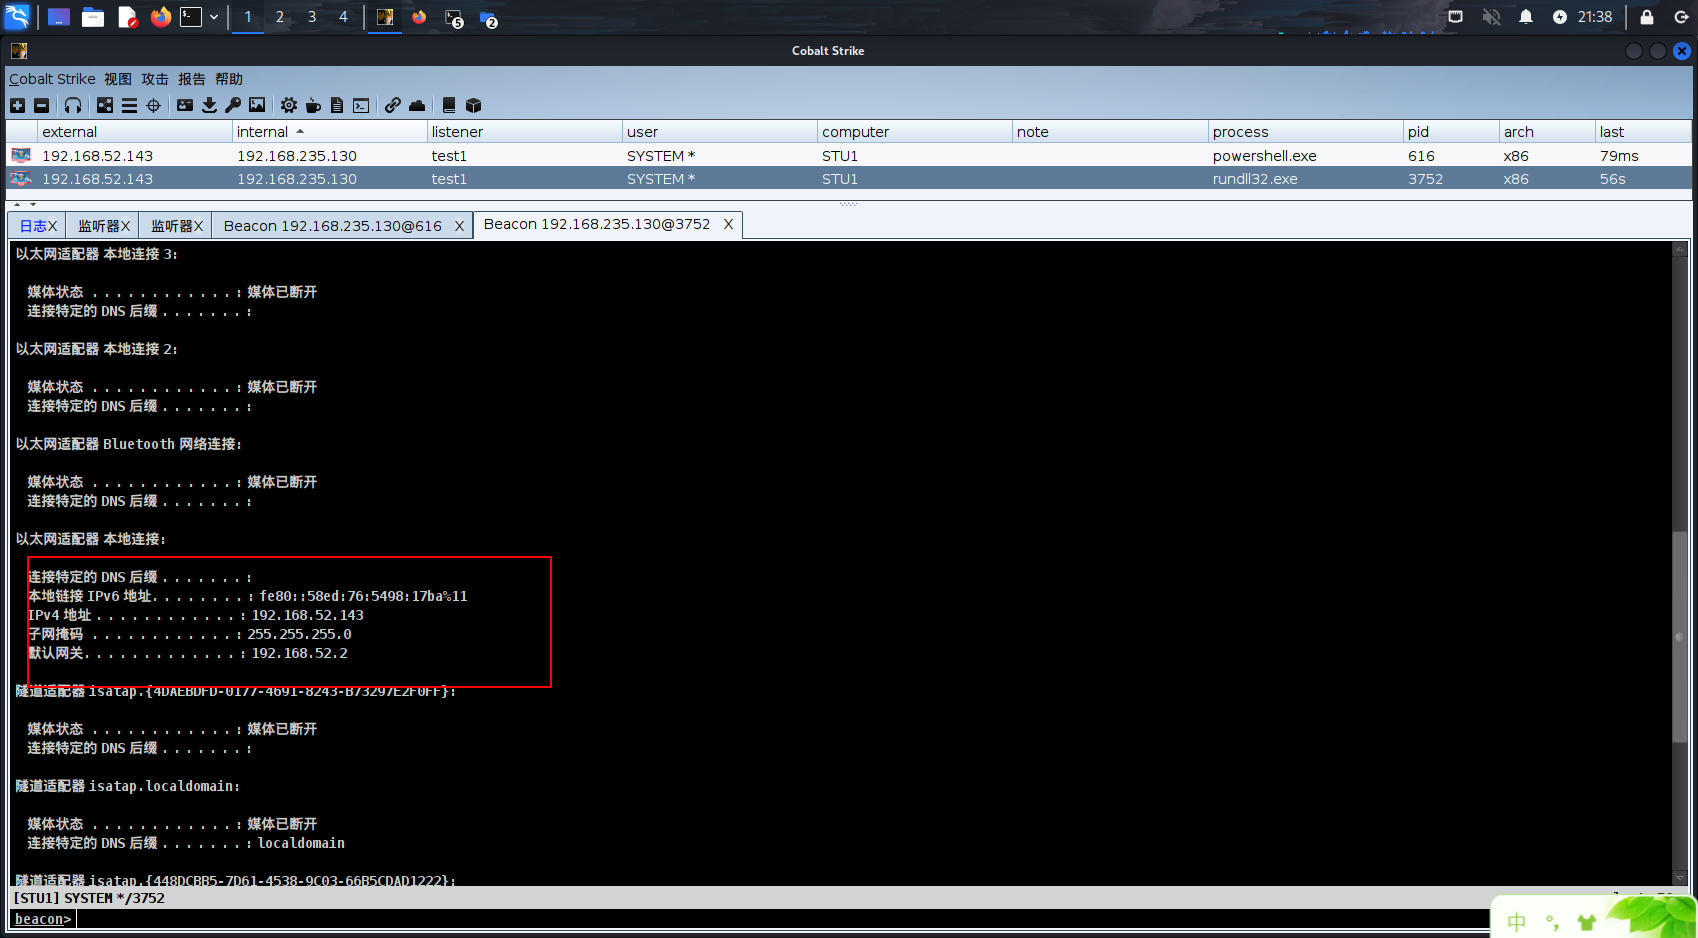The image size is (1698, 938).
Task: Sort sessions by internal column header
Action: click(329, 132)
